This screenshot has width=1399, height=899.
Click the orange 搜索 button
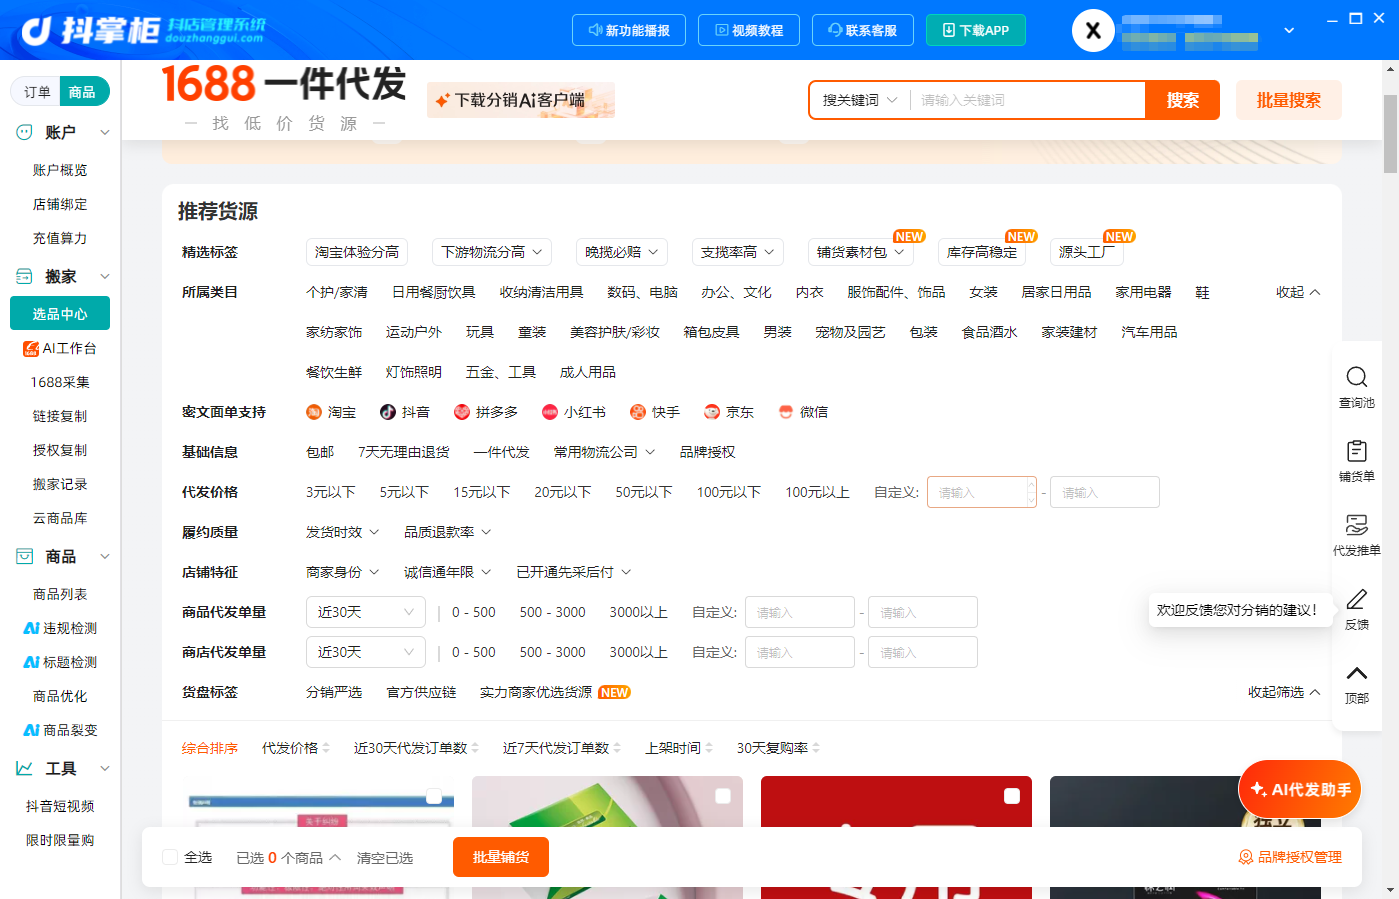pos(1182,100)
